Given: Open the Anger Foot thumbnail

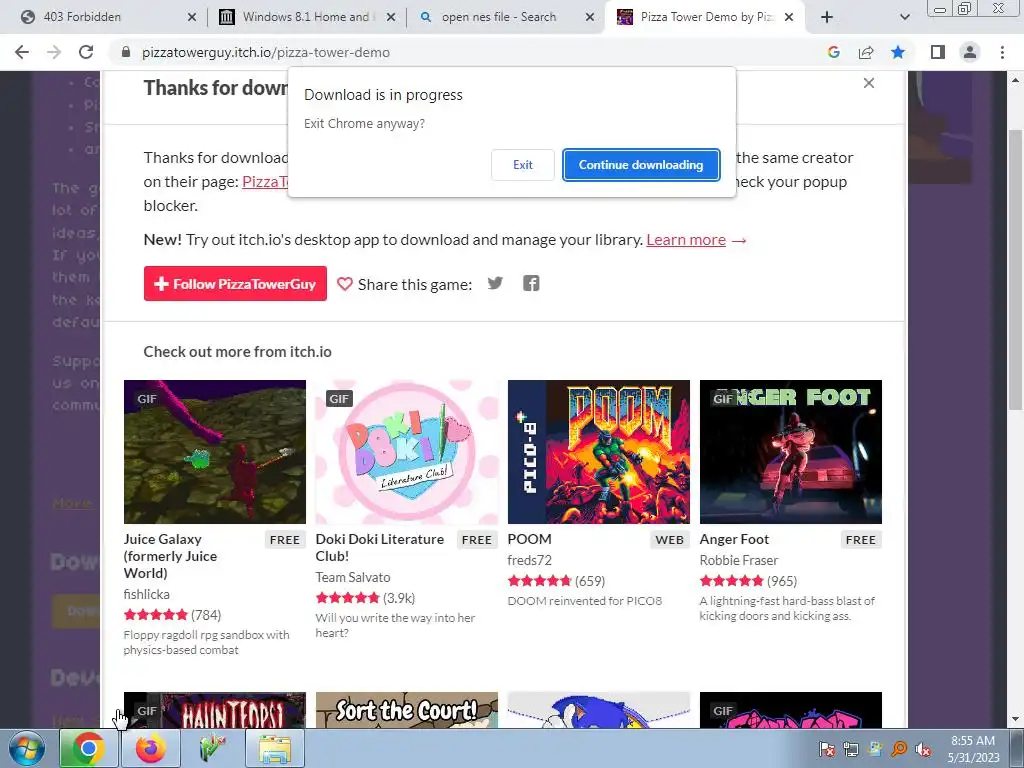Looking at the screenshot, I should click(x=791, y=451).
